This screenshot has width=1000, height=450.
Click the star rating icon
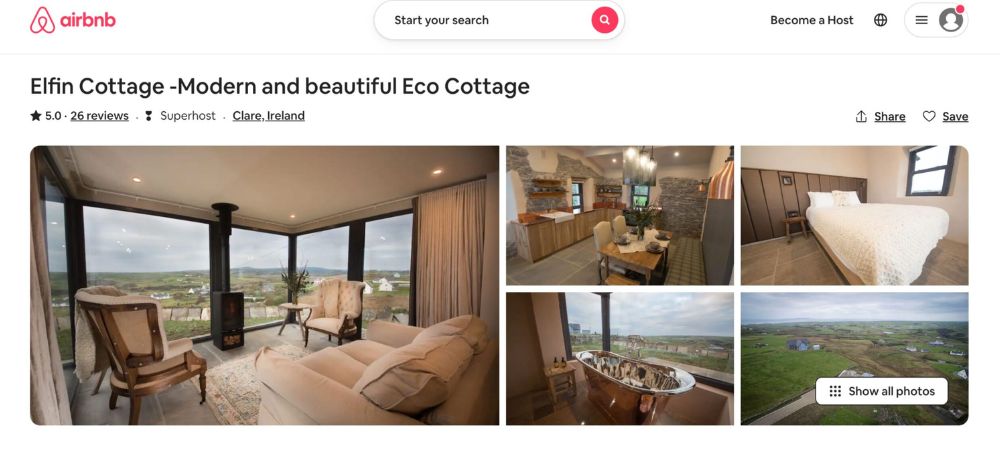point(36,115)
